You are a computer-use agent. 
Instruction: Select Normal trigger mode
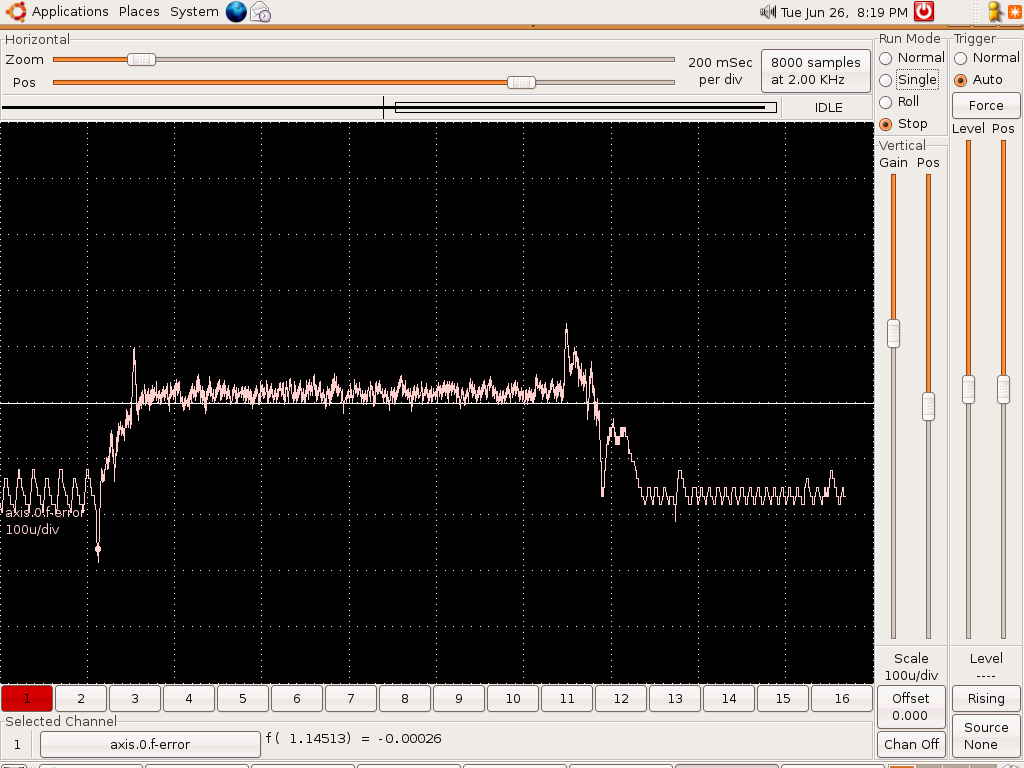987,58
